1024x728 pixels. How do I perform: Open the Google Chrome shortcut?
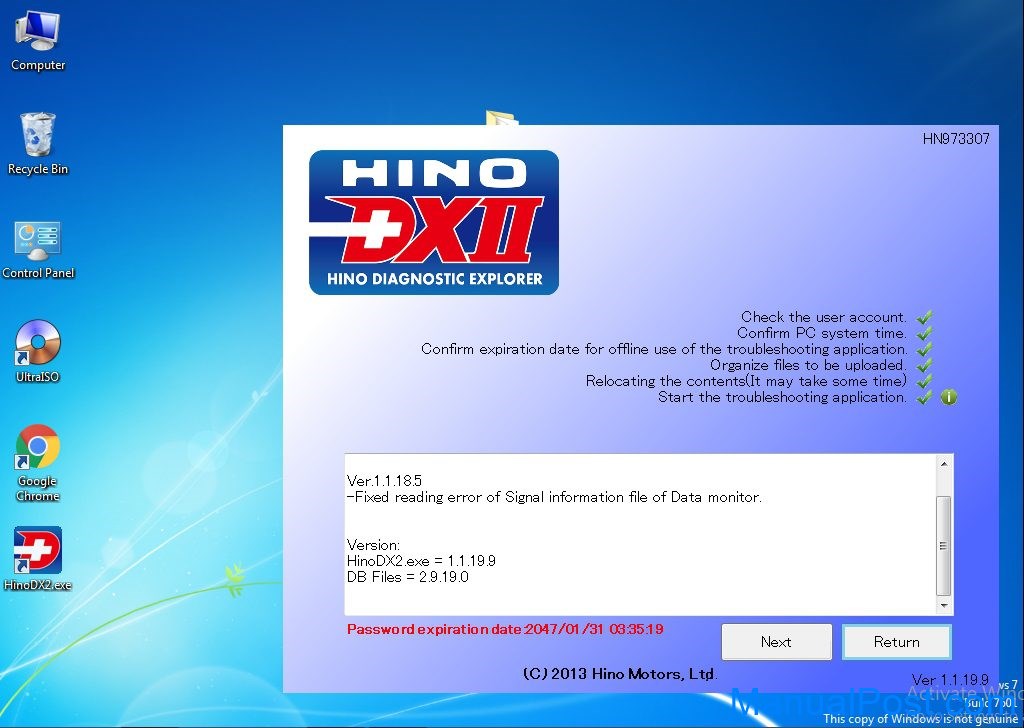click(x=38, y=462)
